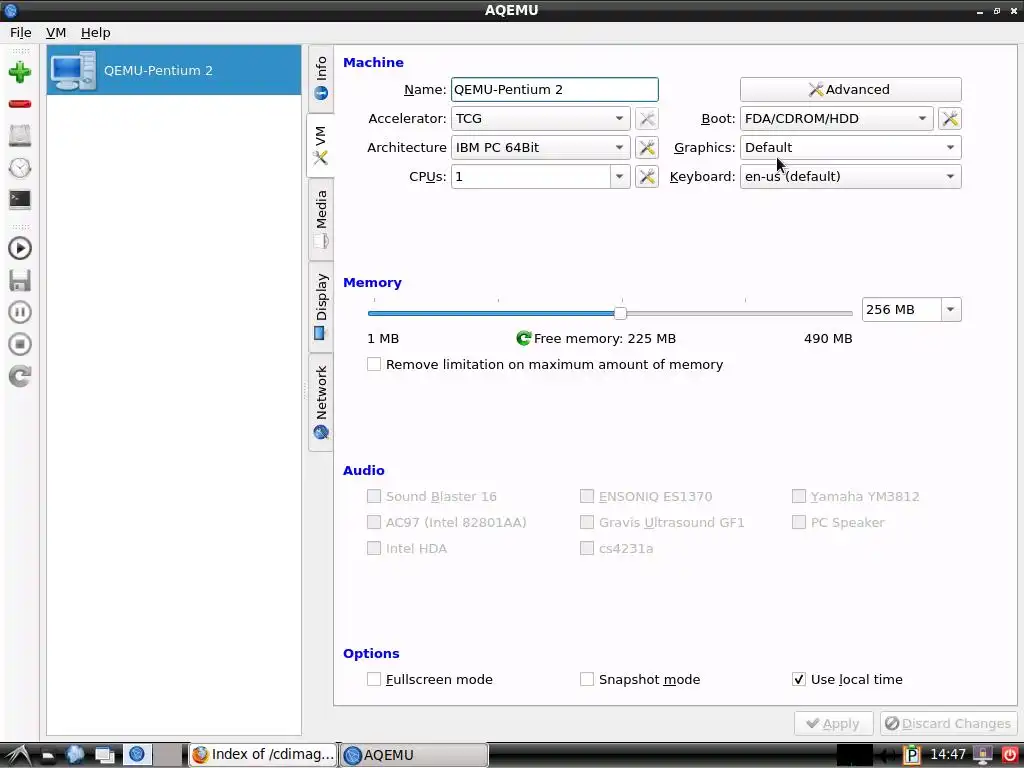Image resolution: width=1024 pixels, height=768 pixels.
Task: Save VM state with floppy disk icon
Action: tap(20, 280)
